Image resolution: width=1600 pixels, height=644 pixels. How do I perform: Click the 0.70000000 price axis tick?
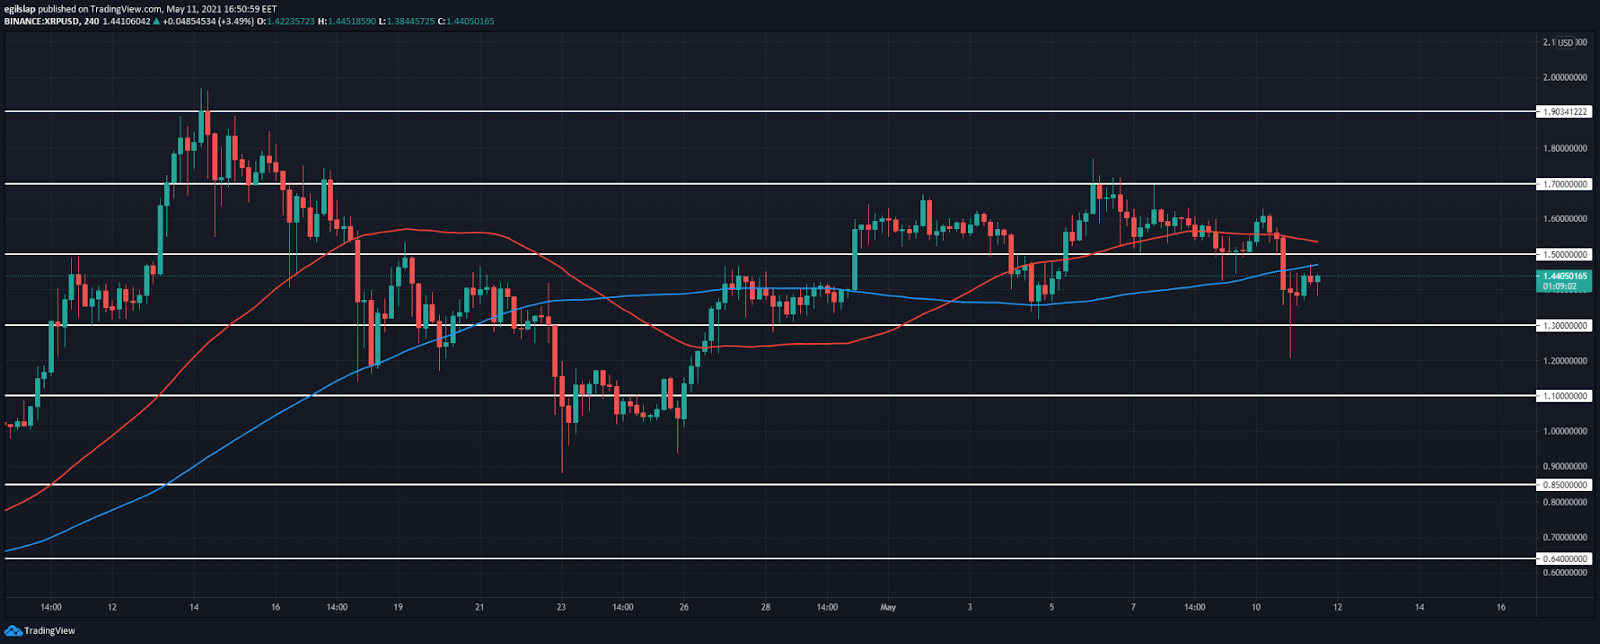[x=1565, y=538]
